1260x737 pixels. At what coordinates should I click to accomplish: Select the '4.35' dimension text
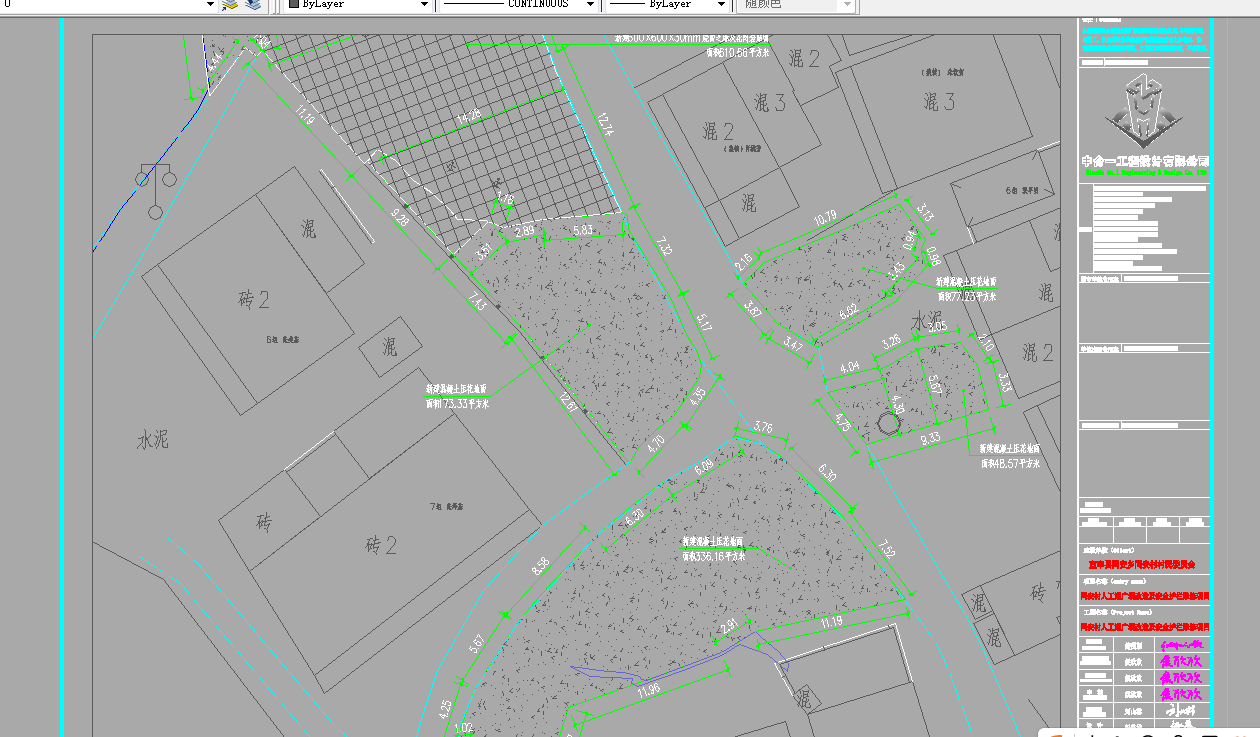[698, 396]
